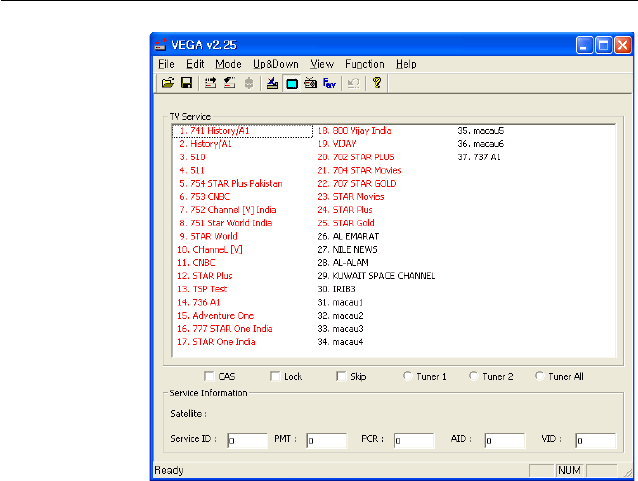Select the cyan TV service icon
The image size is (638, 481).
(x=291, y=84)
